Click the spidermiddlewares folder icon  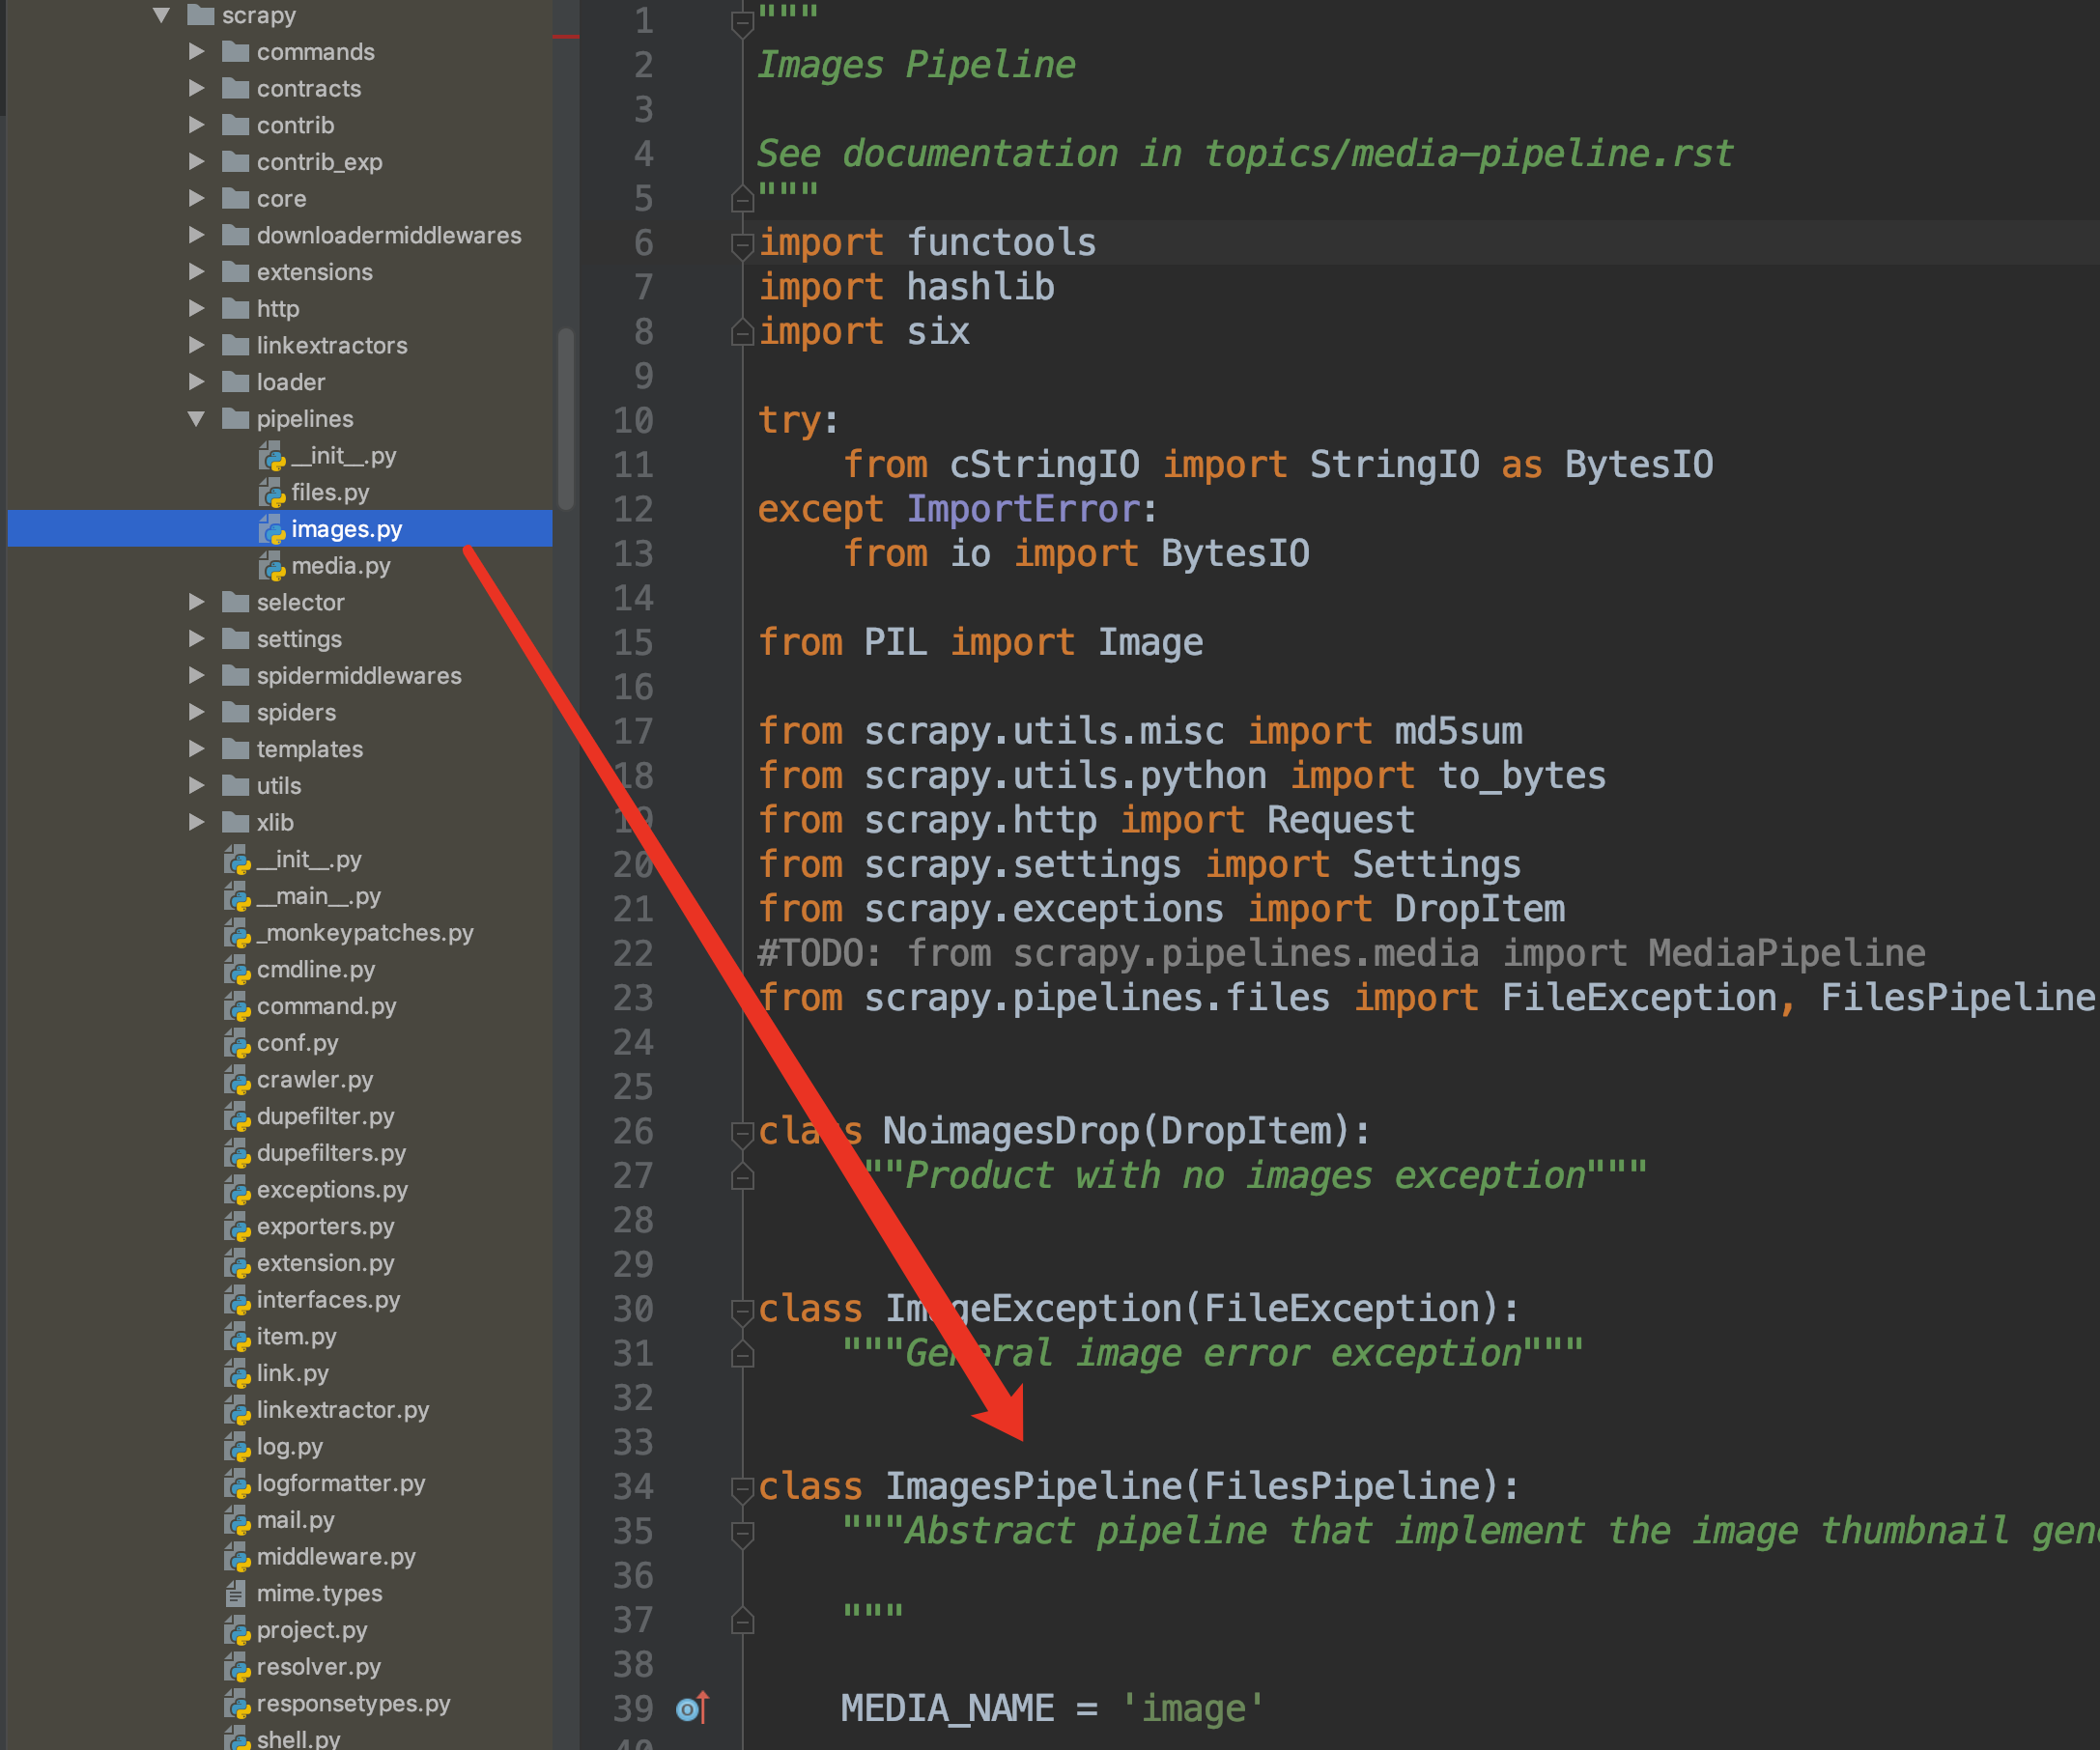point(235,676)
